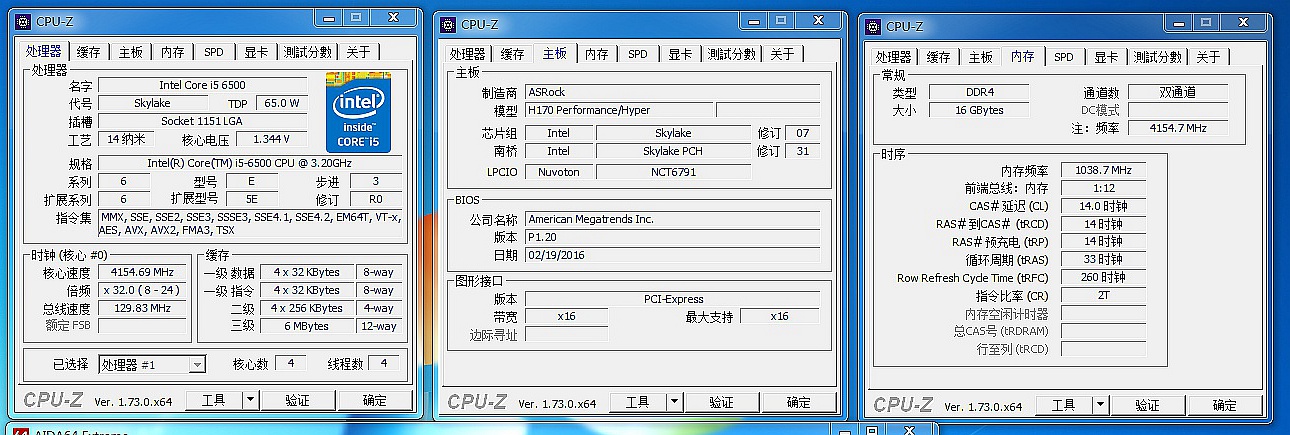
Task: Click 工具 button in mainboard window
Action: point(637,402)
